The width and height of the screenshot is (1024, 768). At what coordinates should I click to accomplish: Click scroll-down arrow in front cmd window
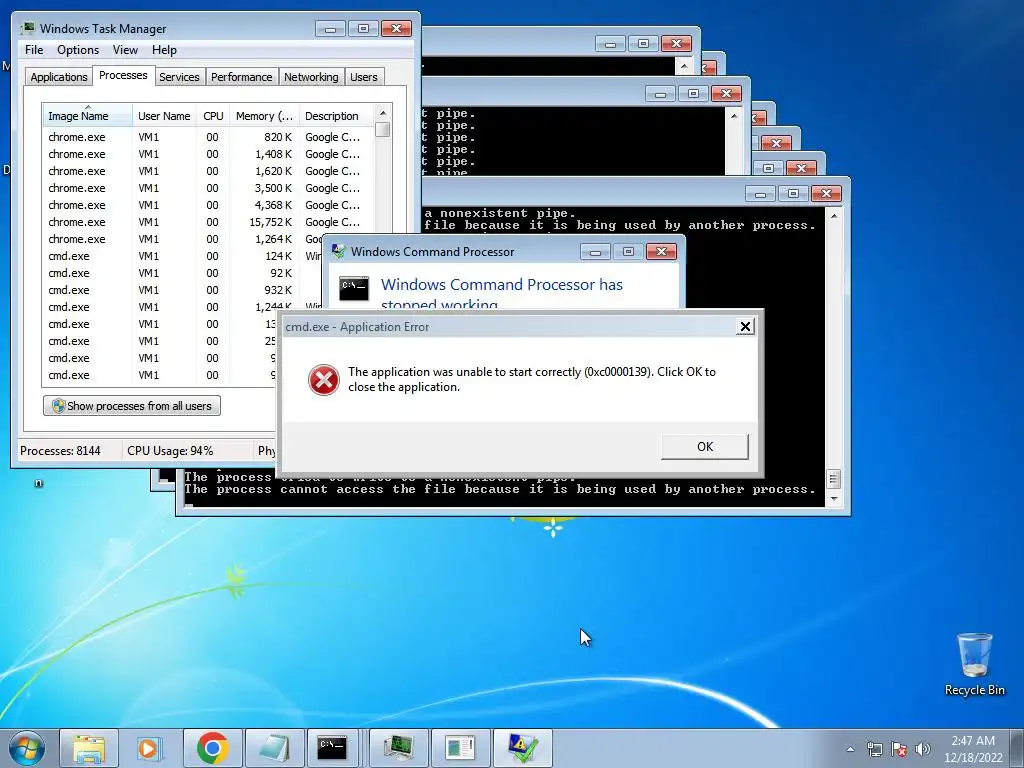coord(833,499)
